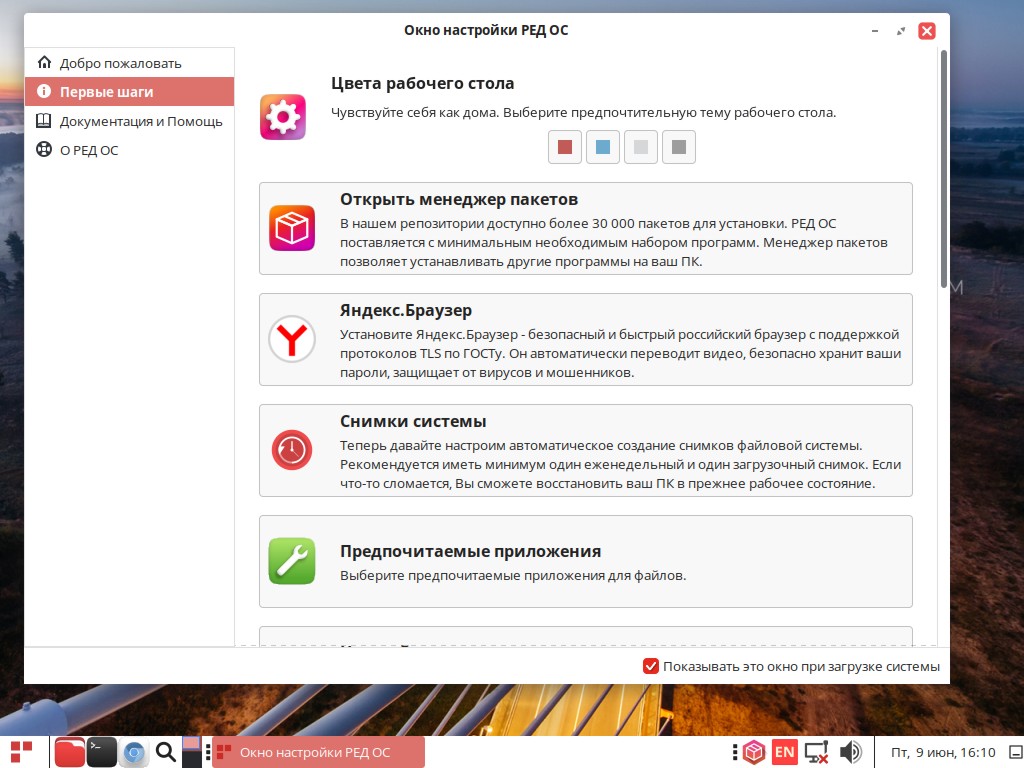
Task: Go to the О РЕД ОС page
Action: pos(129,150)
